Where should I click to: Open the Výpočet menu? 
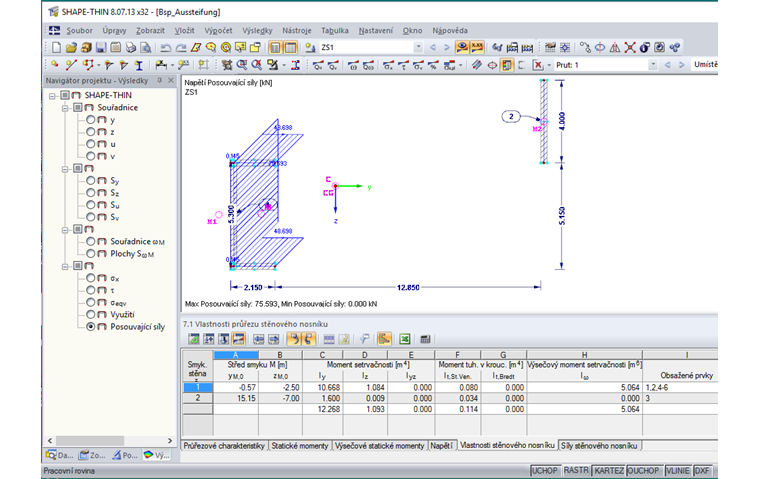point(218,31)
